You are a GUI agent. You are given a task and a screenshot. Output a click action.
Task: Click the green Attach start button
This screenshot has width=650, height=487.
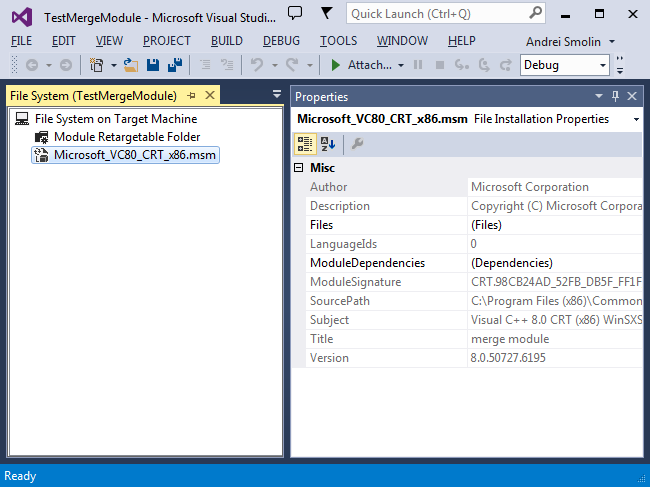pyautogui.click(x=361, y=65)
